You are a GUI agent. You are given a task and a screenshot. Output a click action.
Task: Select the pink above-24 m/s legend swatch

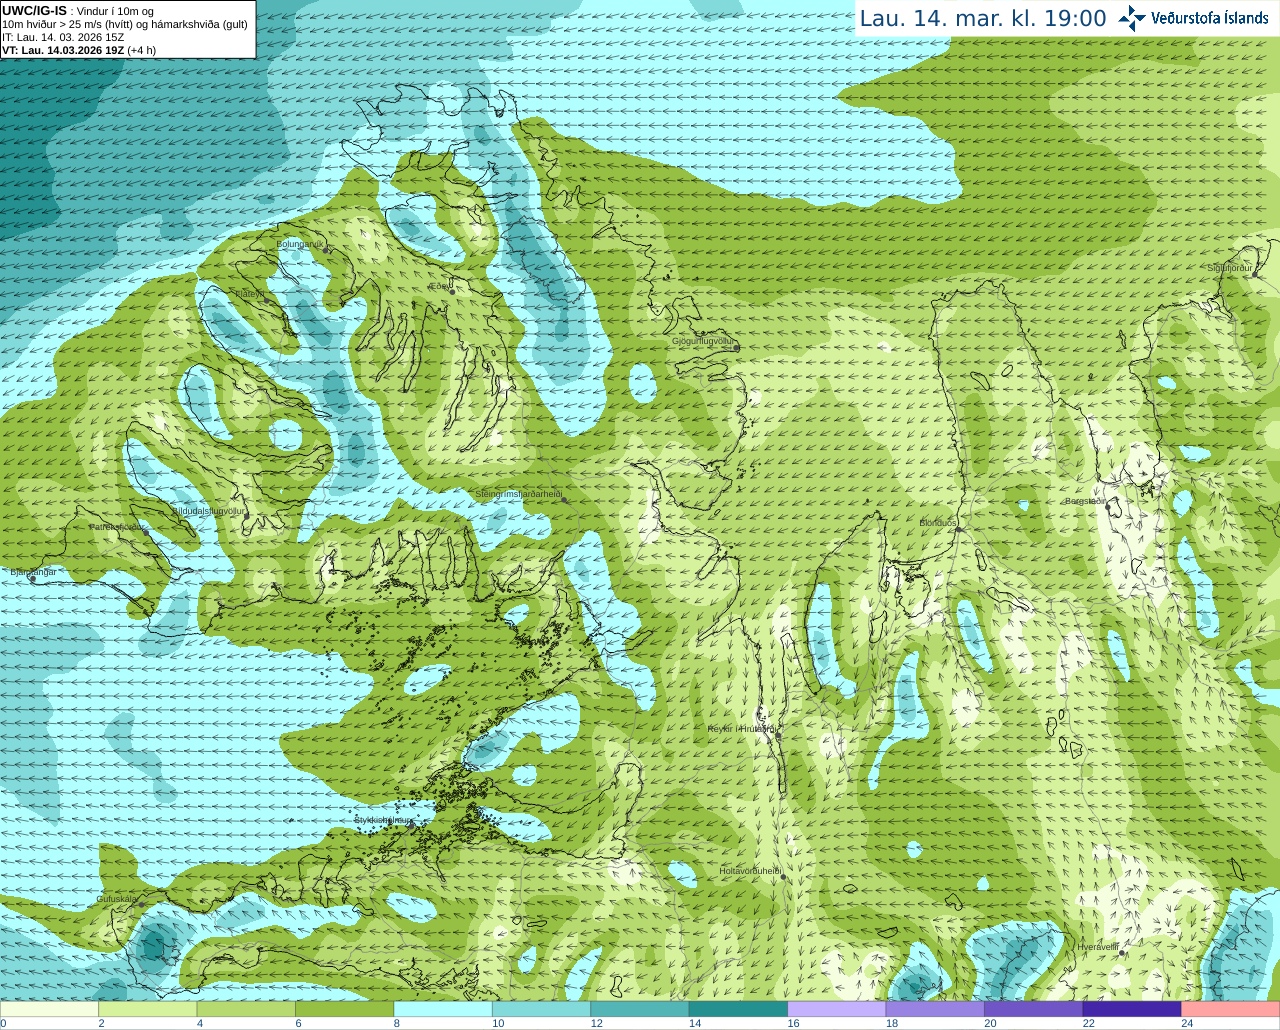point(1231,1008)
